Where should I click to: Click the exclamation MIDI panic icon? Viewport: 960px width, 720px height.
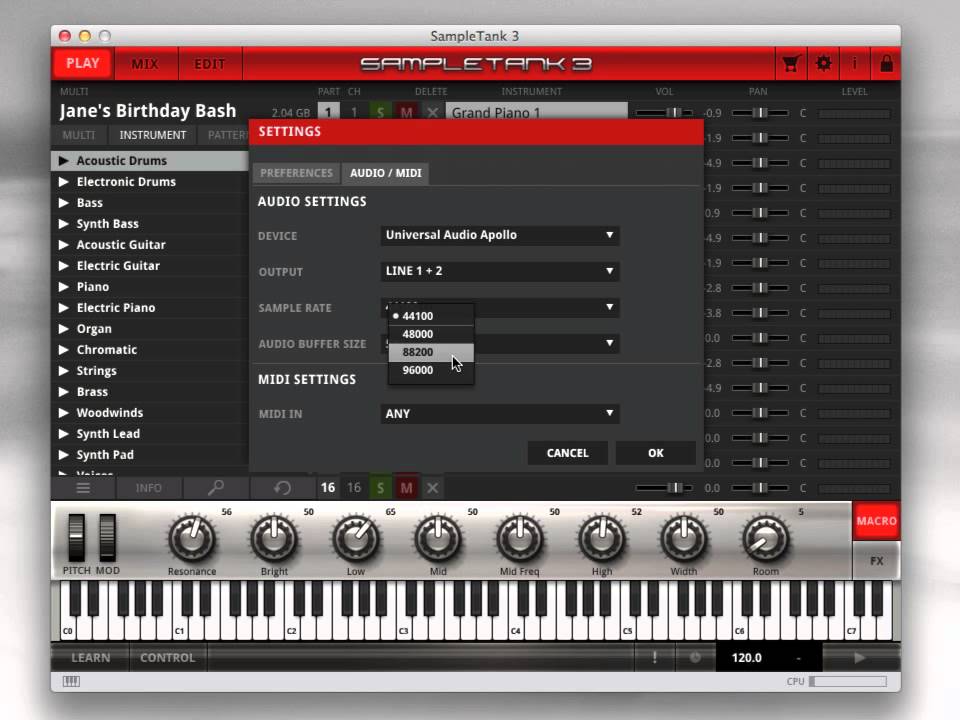tap(654, 658)
